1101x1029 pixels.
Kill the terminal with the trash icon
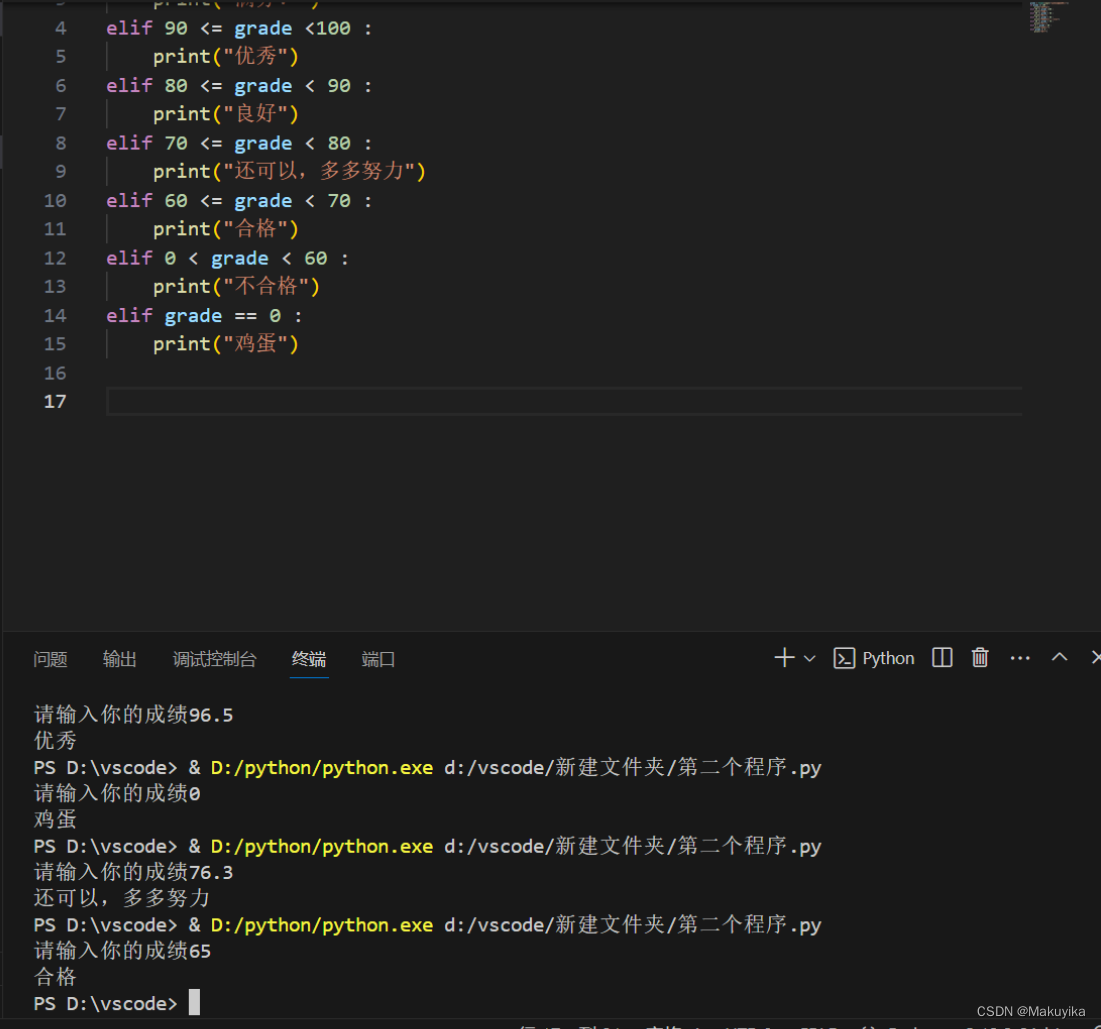(x=979, y=658)
